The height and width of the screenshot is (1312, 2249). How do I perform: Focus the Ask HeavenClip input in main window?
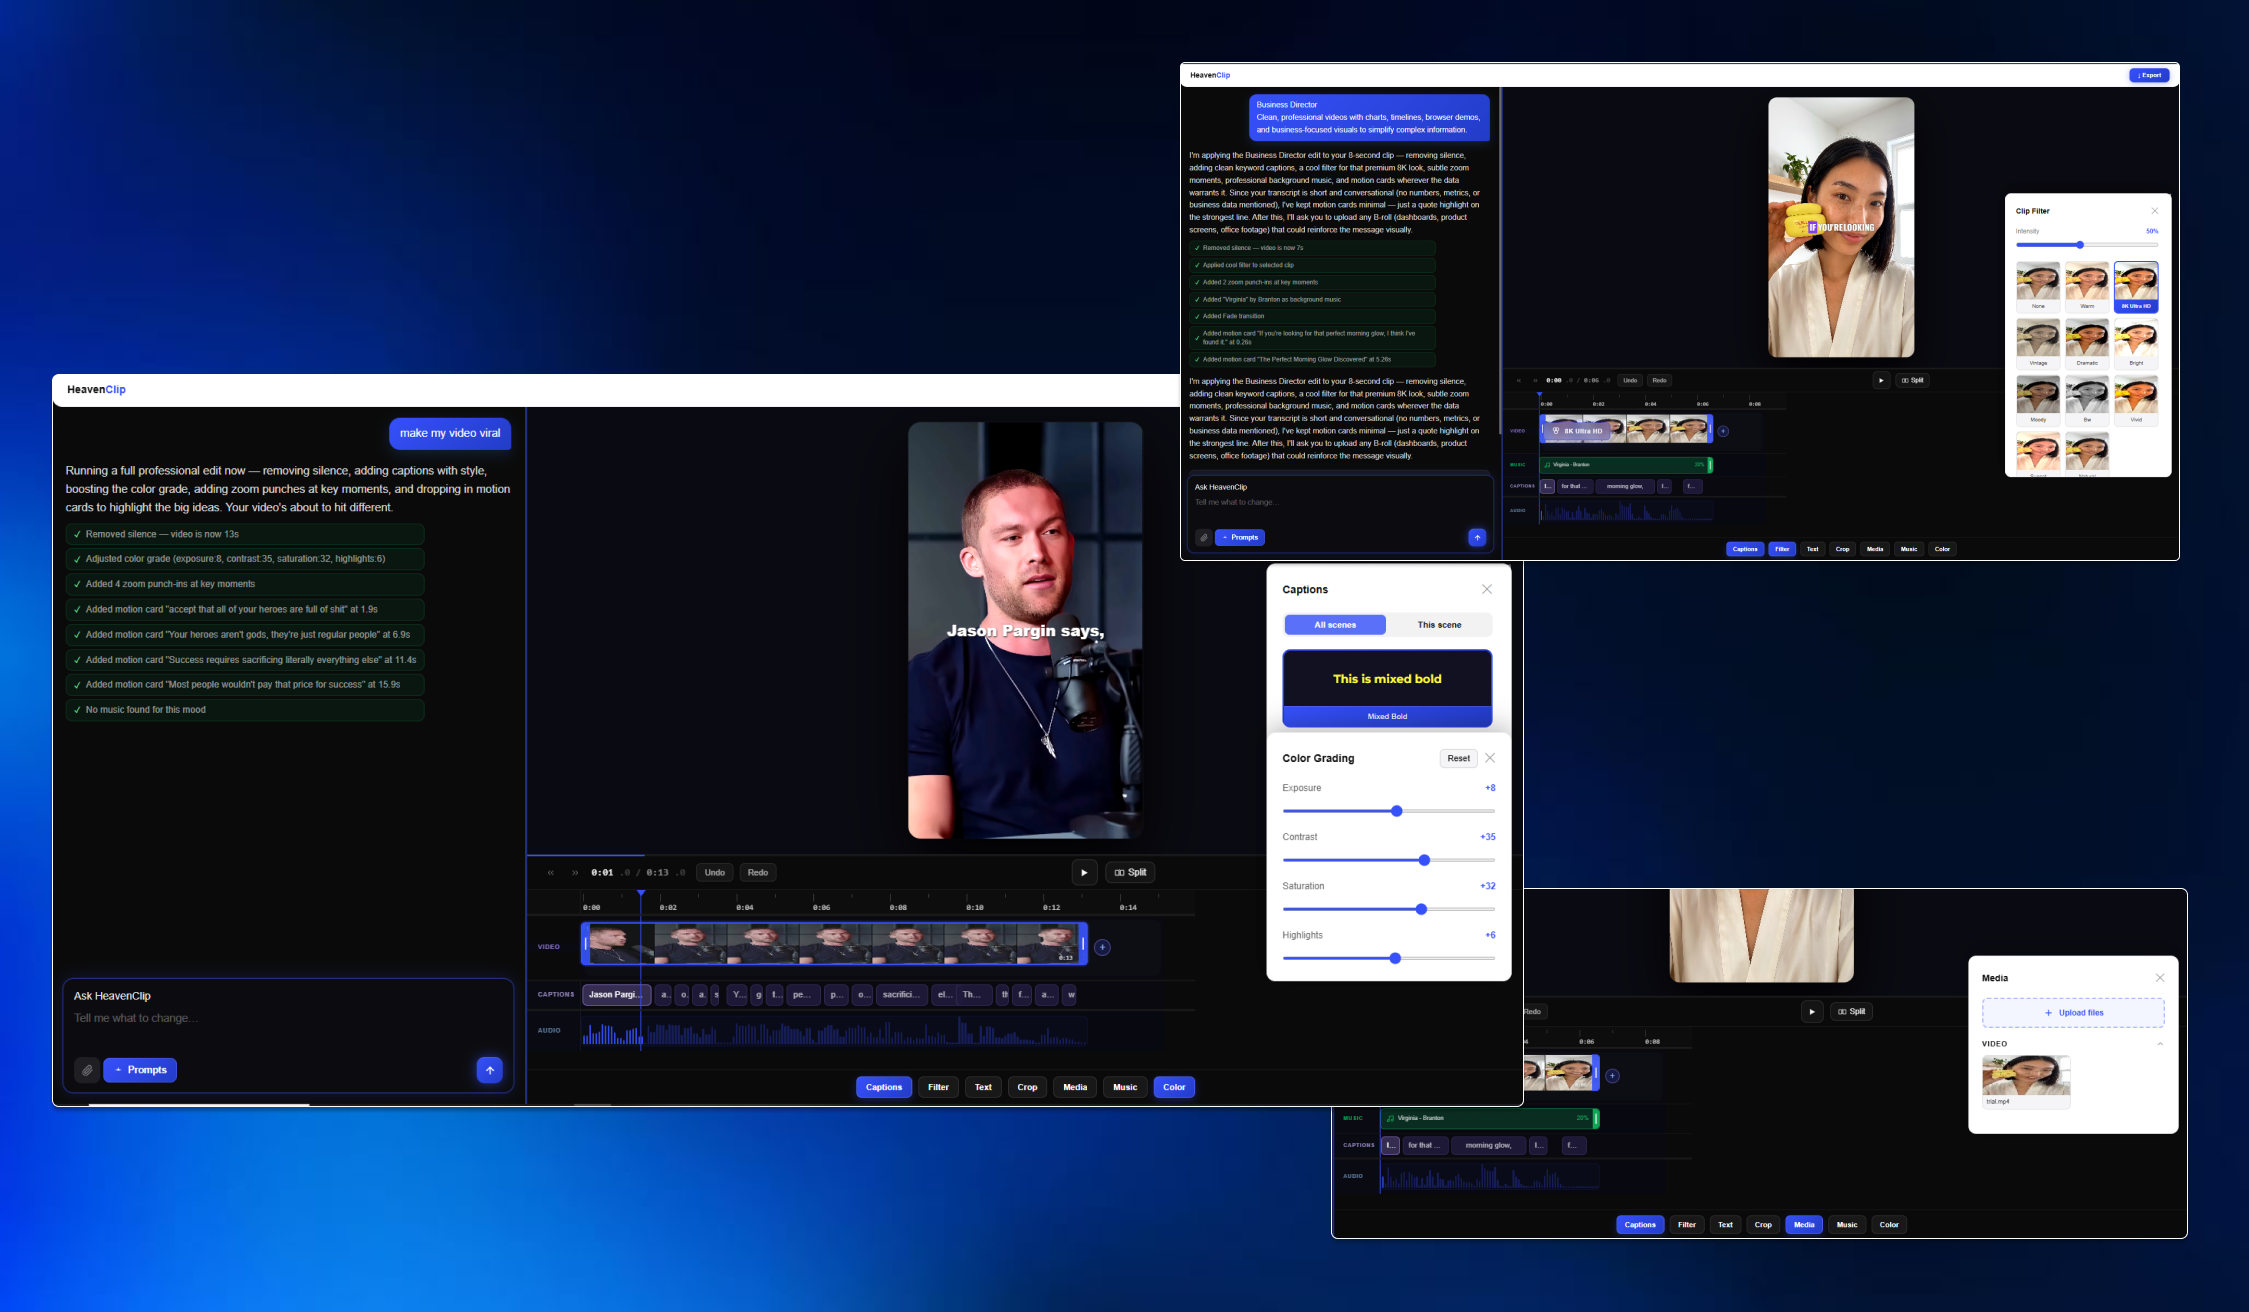coord(288,1018)
